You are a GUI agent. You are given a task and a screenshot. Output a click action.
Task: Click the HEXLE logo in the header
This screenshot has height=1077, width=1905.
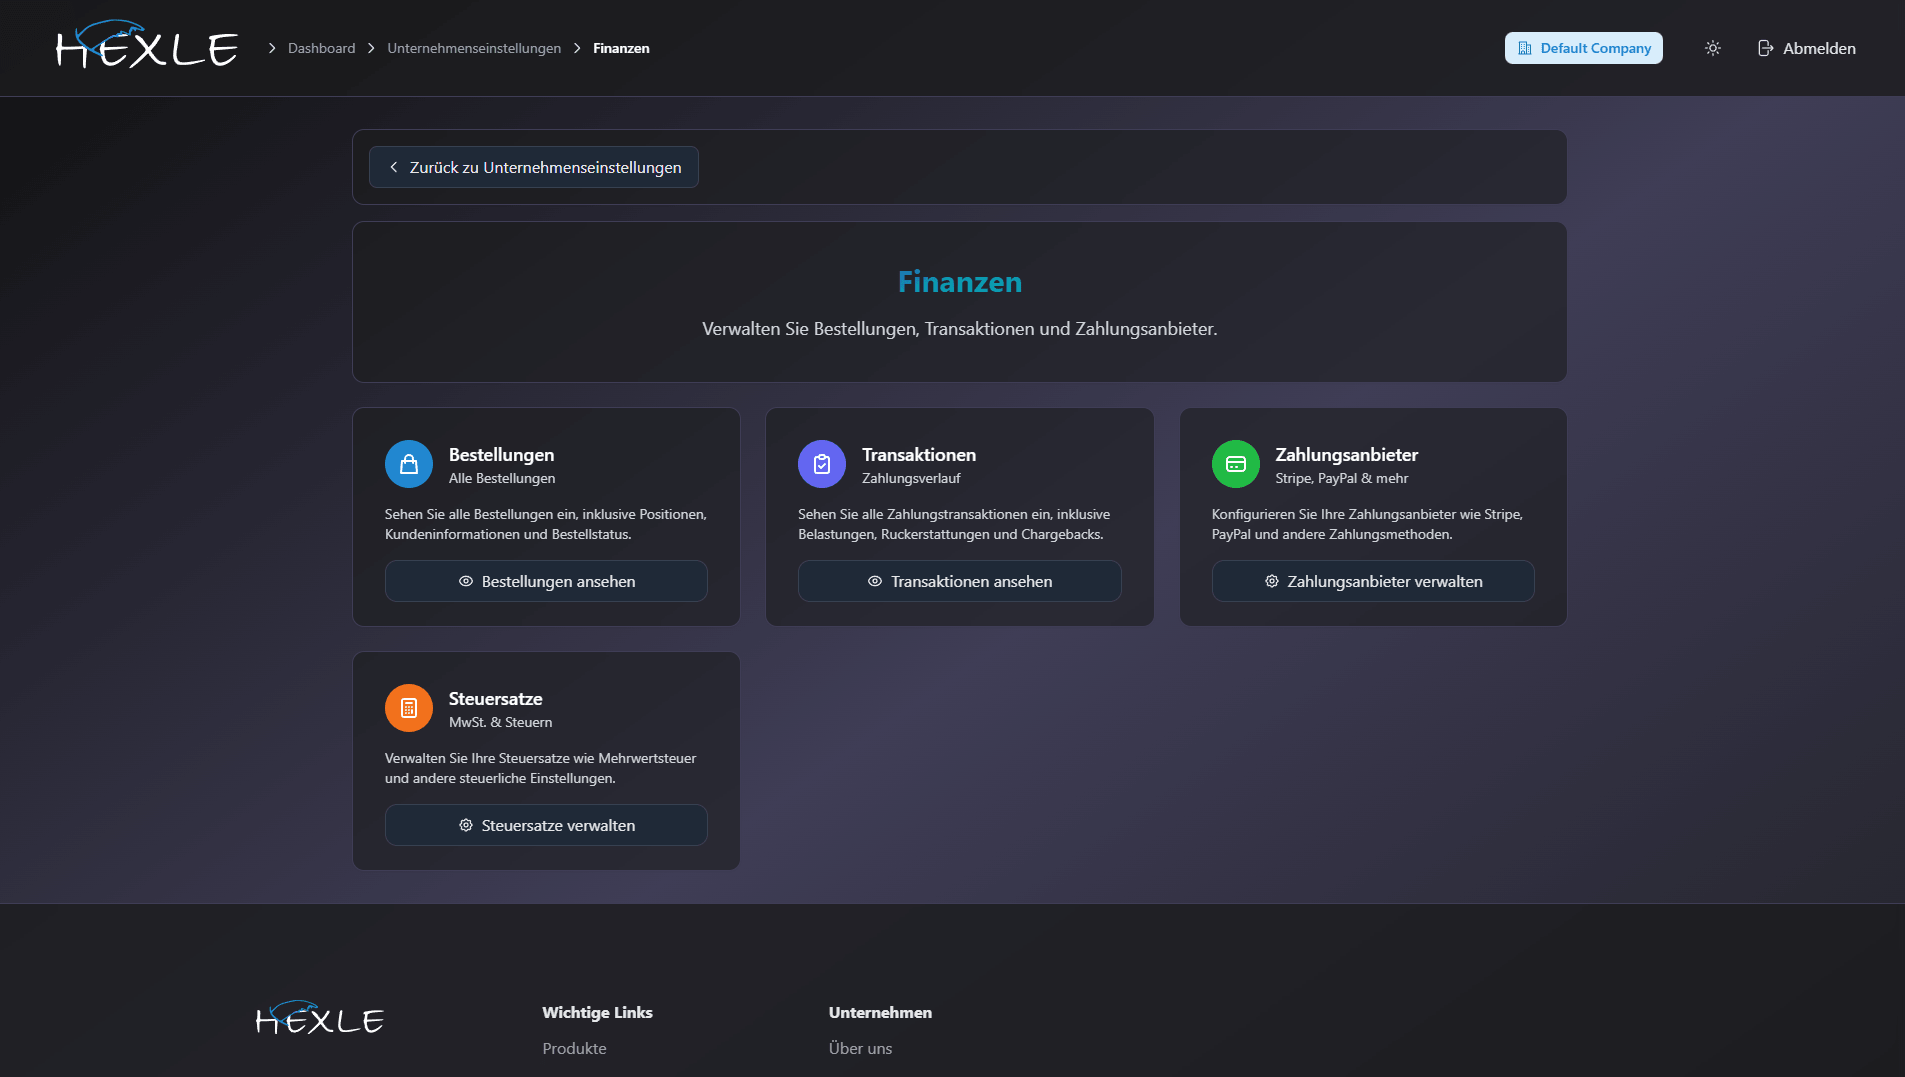pyautogui.click(x=147, y=47)
